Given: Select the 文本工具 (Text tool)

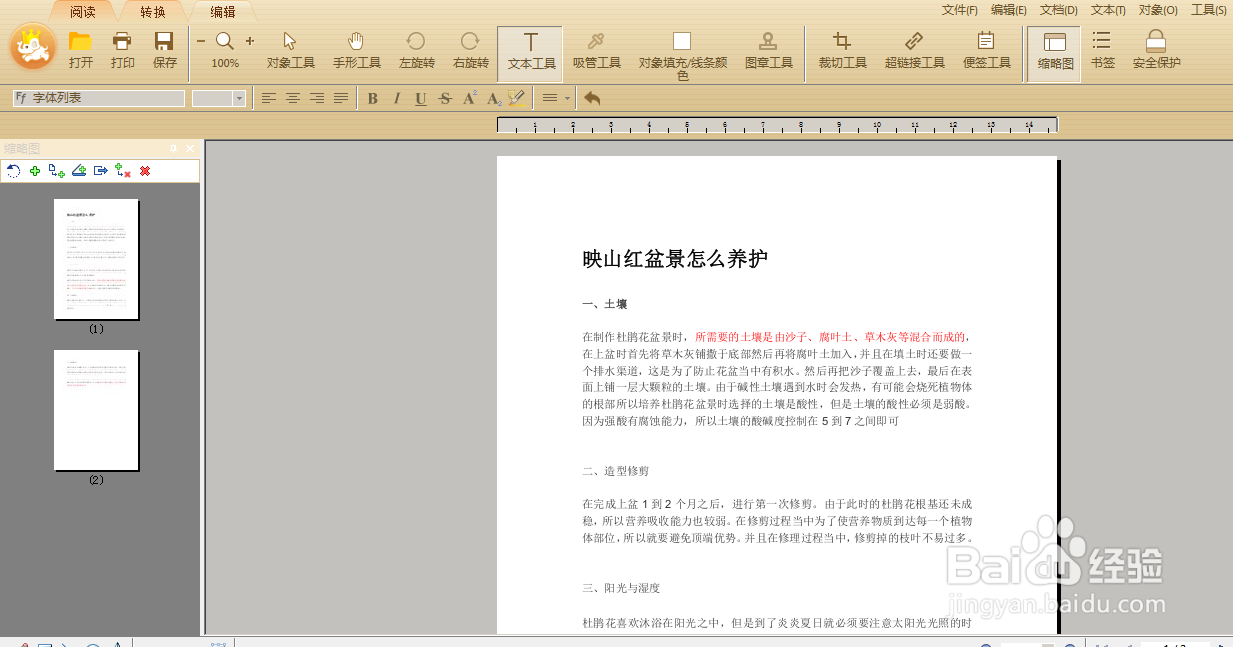Looking at the screenshot, I should (x=529, y=52).
